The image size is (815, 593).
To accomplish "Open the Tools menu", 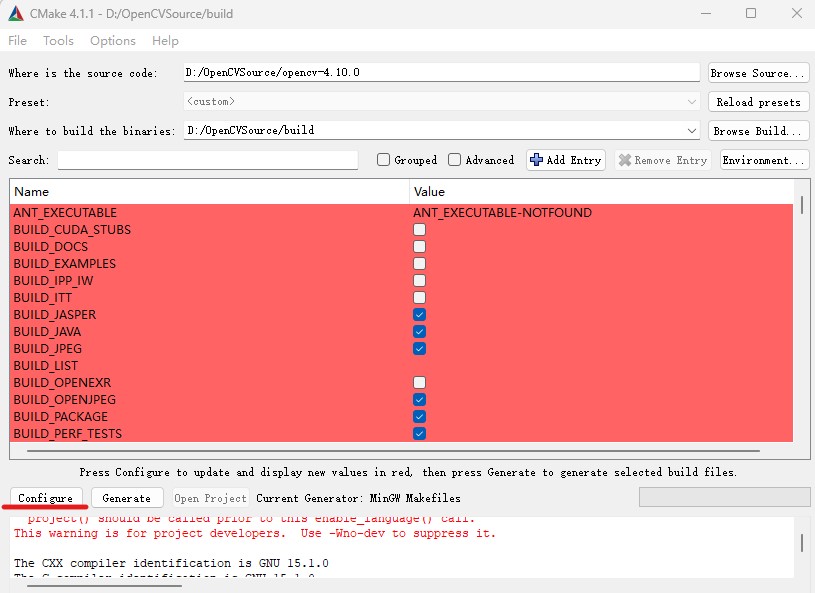I will [x=58, y=41].
